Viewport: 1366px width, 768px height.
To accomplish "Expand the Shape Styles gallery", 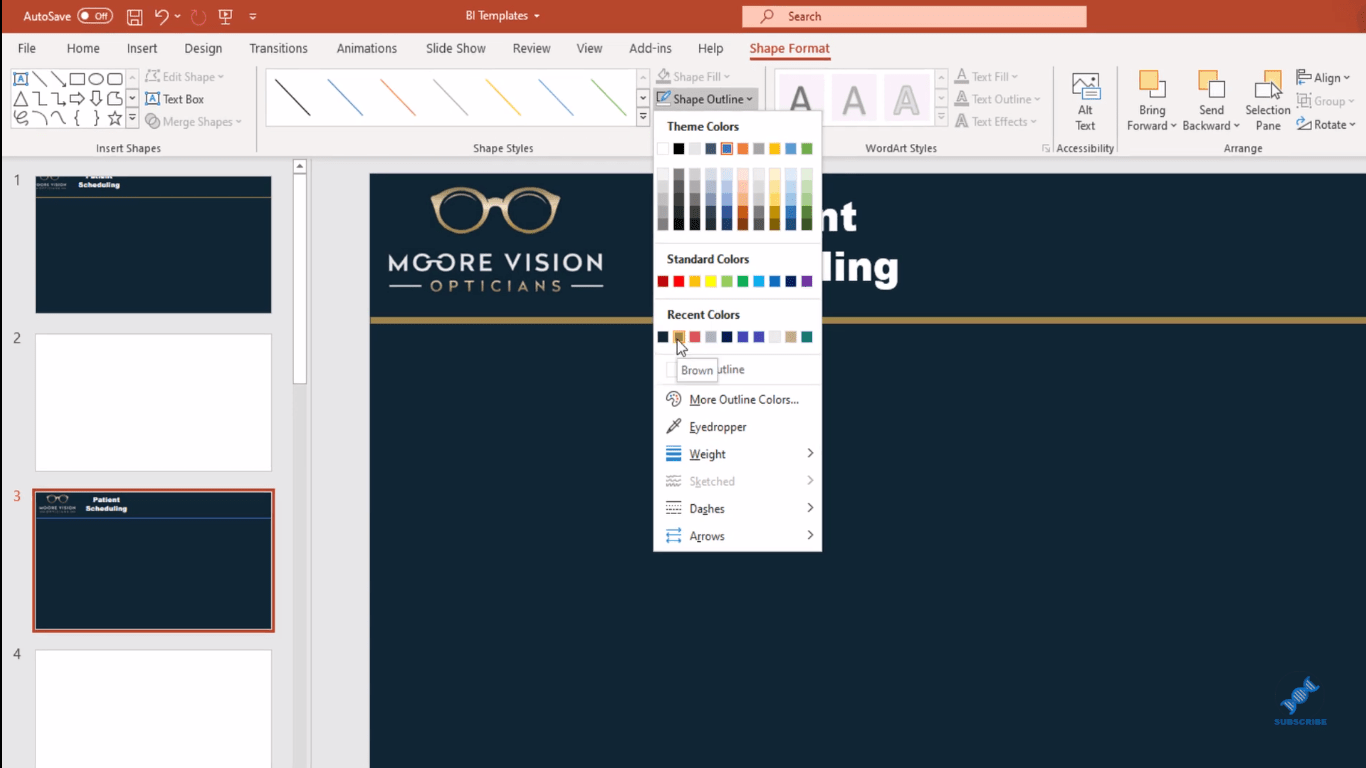I will coord(643,117).
